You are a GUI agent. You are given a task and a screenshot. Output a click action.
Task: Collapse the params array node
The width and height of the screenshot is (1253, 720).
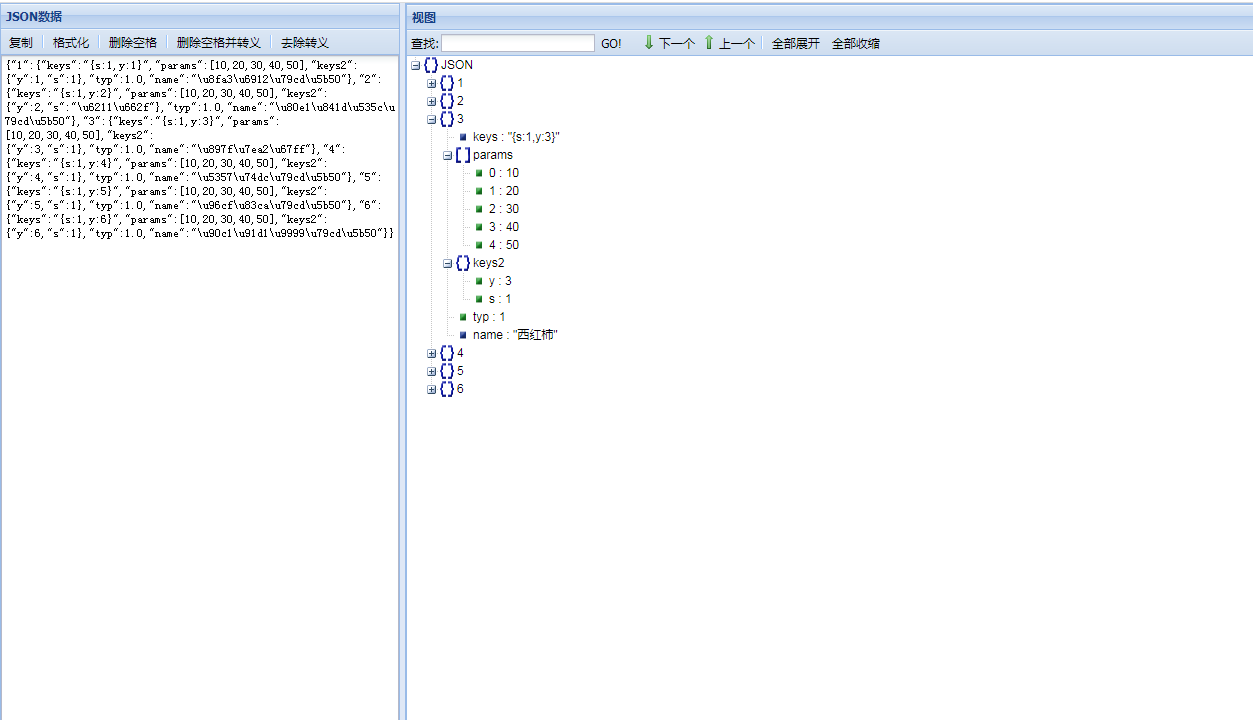click(446, 155)
